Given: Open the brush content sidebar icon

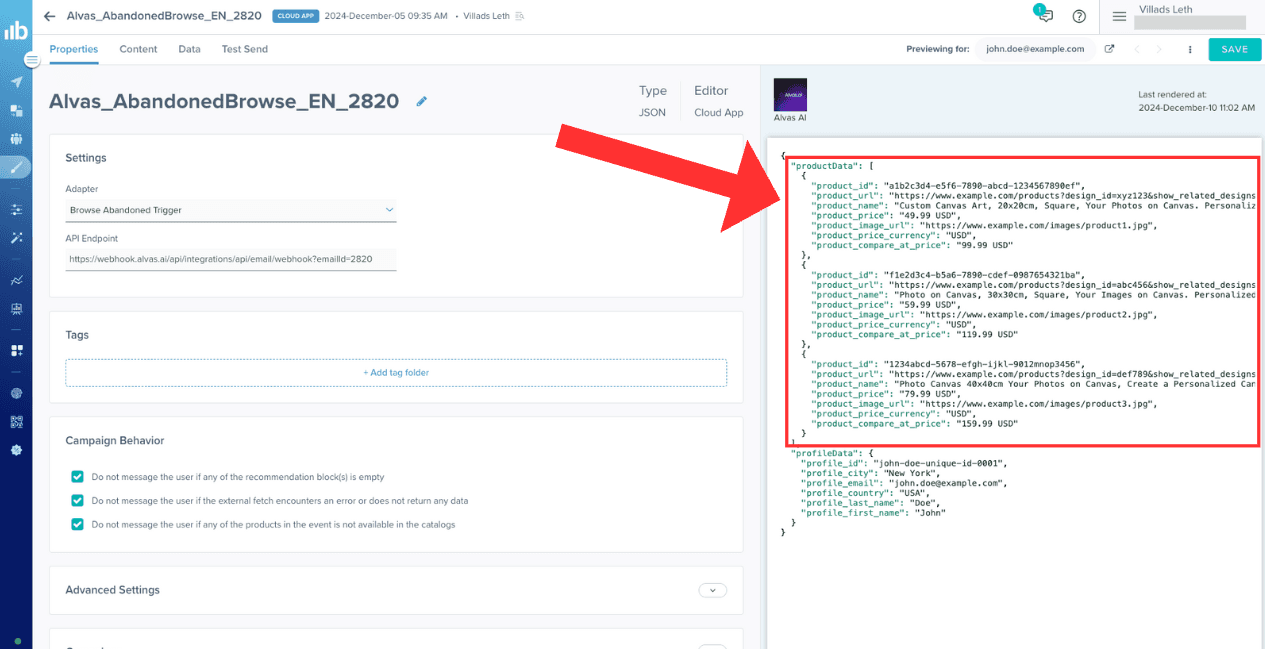Looking at the screenshot, I should click(x=16, y=167).
